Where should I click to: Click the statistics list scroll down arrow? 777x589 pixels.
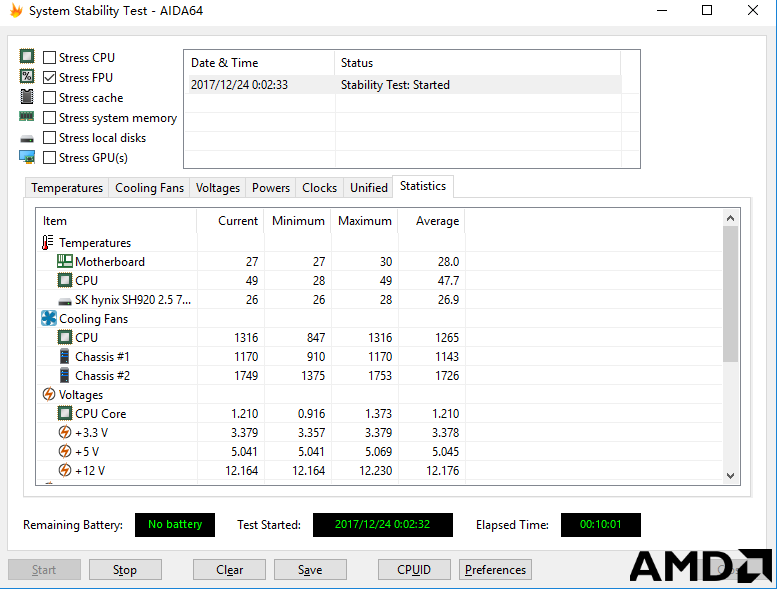[730, 476]
